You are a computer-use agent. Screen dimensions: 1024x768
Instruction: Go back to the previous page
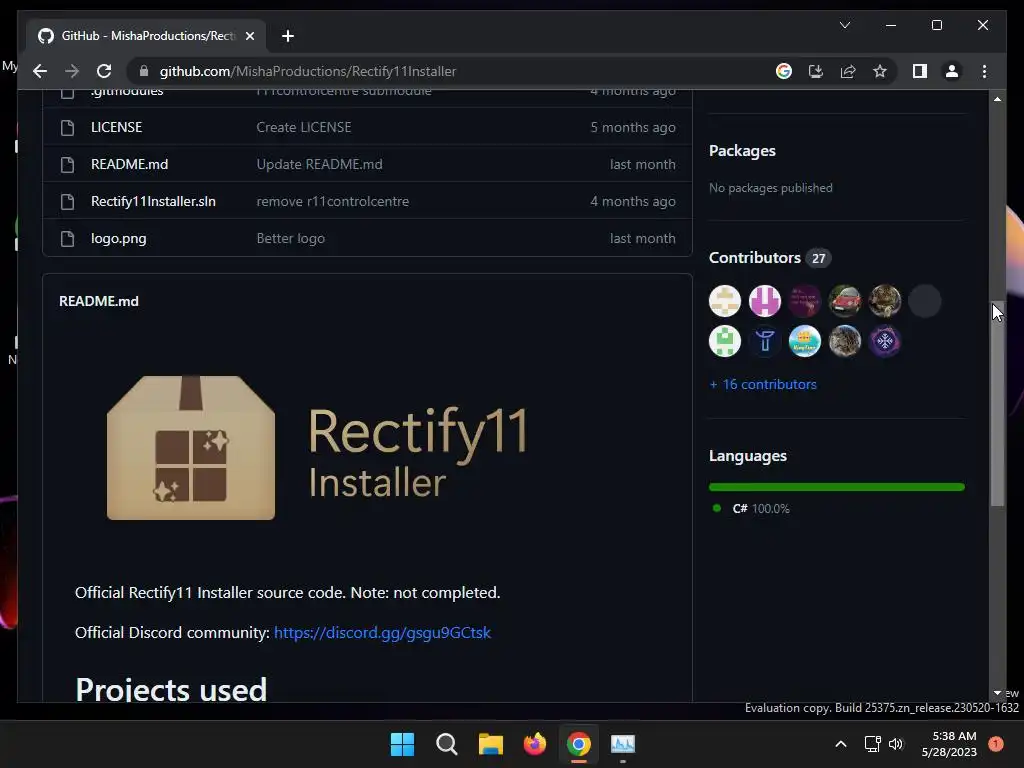[40, 71]
